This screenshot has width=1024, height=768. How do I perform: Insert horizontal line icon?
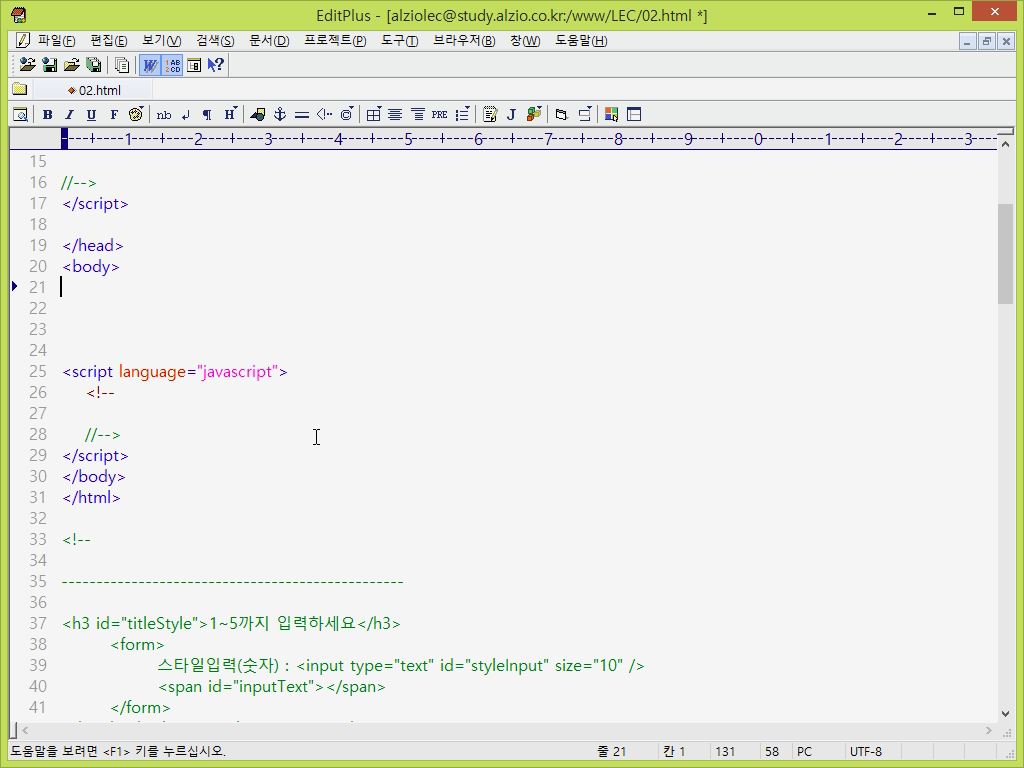point(302,114)
